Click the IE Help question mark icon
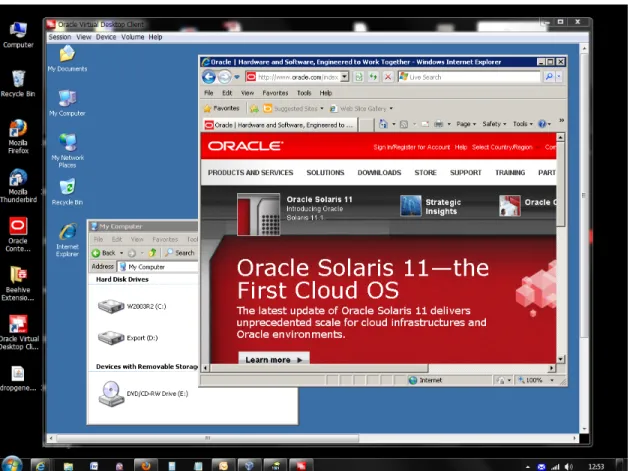This screenshot has height=471, width=630. tap(542, 124)
